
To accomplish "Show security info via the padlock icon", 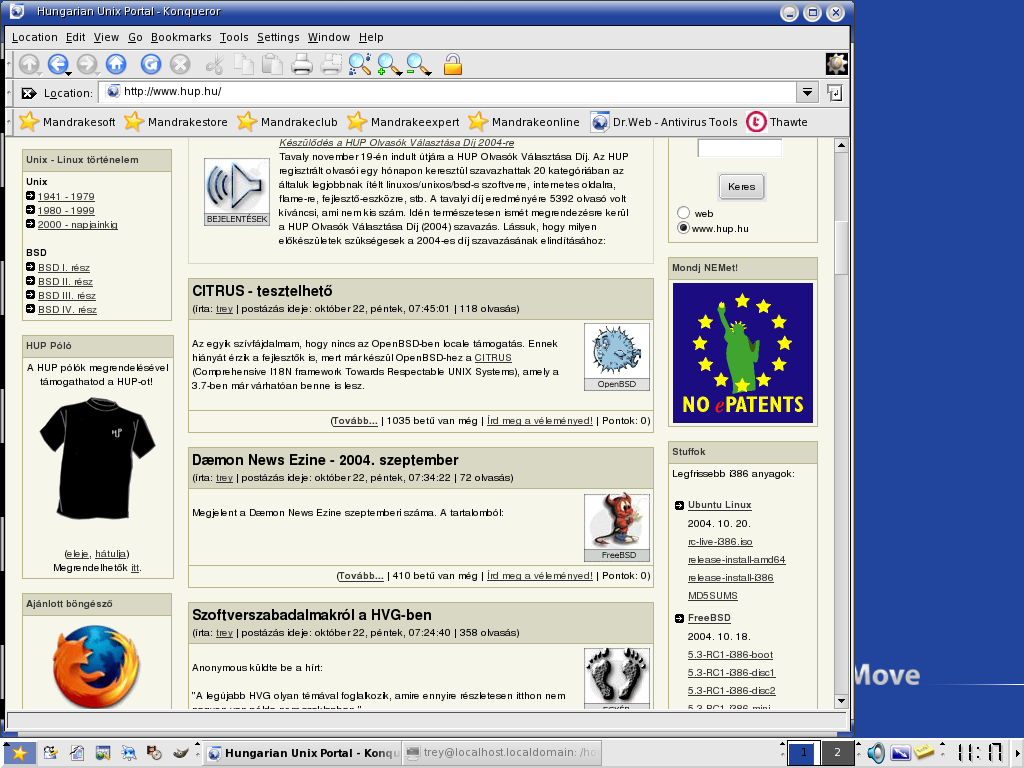I will point(453,64).
